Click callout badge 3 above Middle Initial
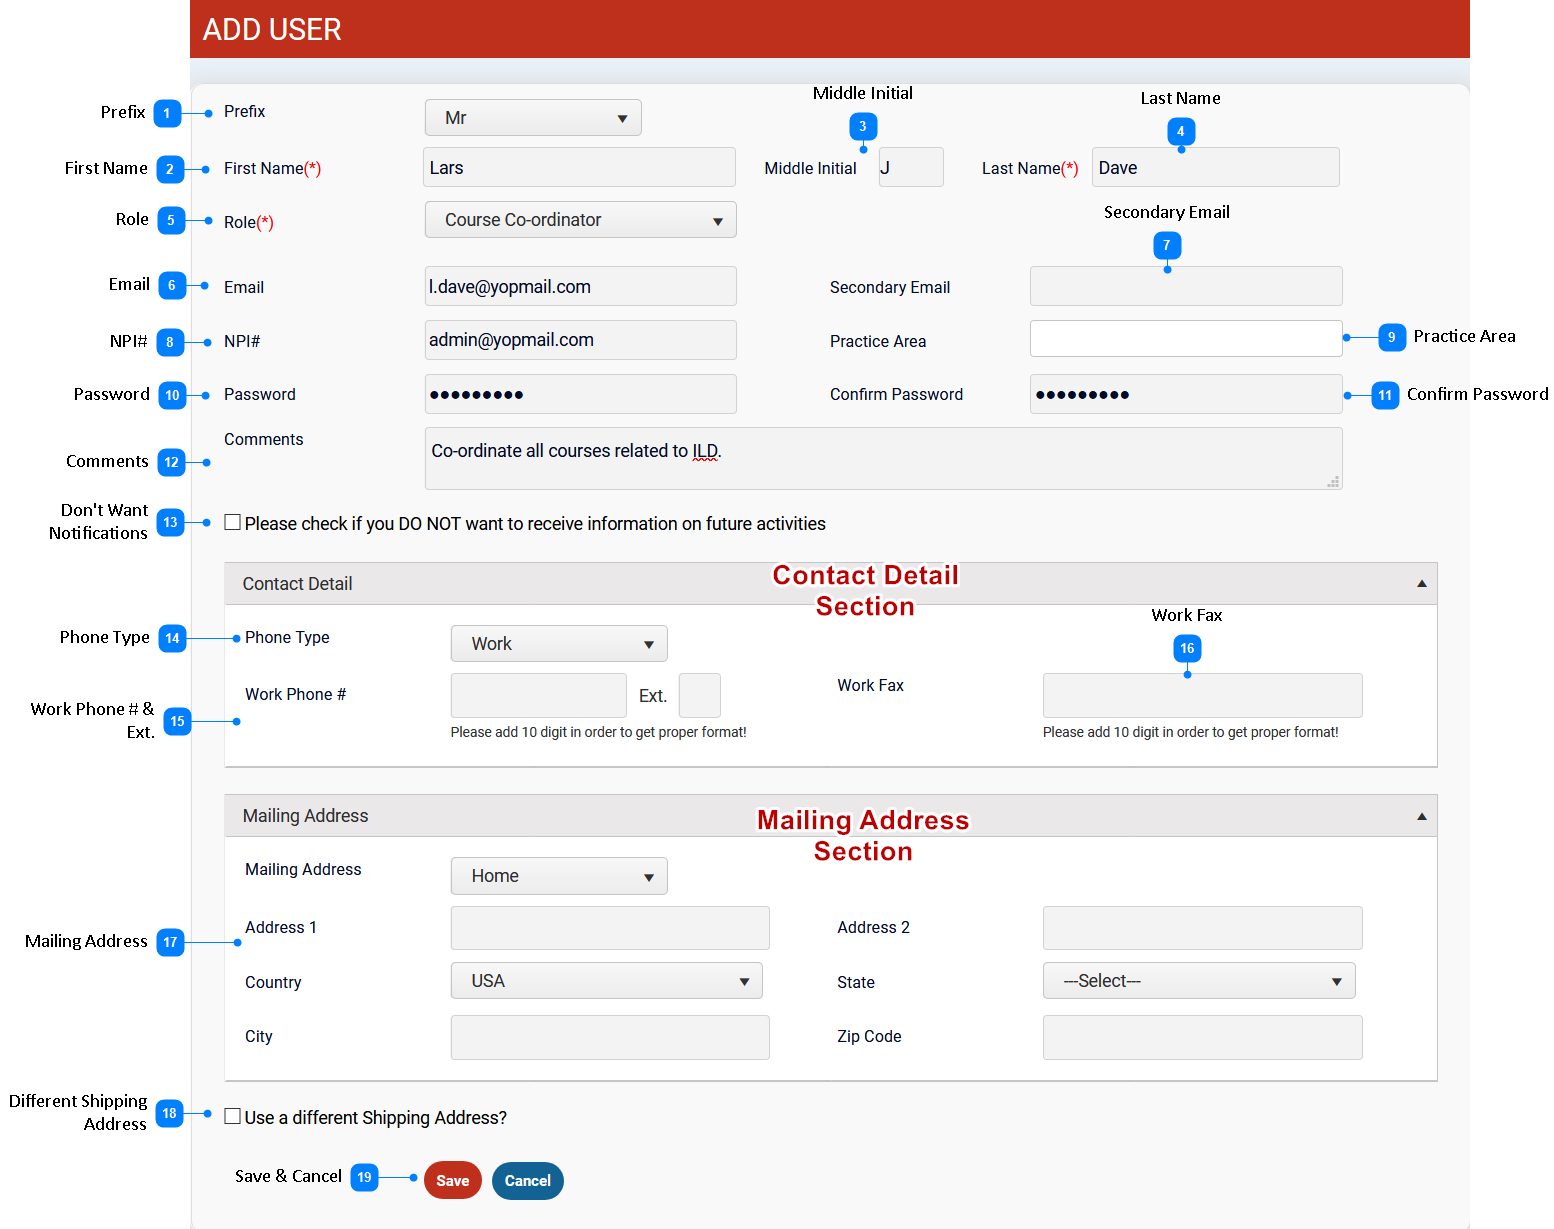 [x=863, y=127]
